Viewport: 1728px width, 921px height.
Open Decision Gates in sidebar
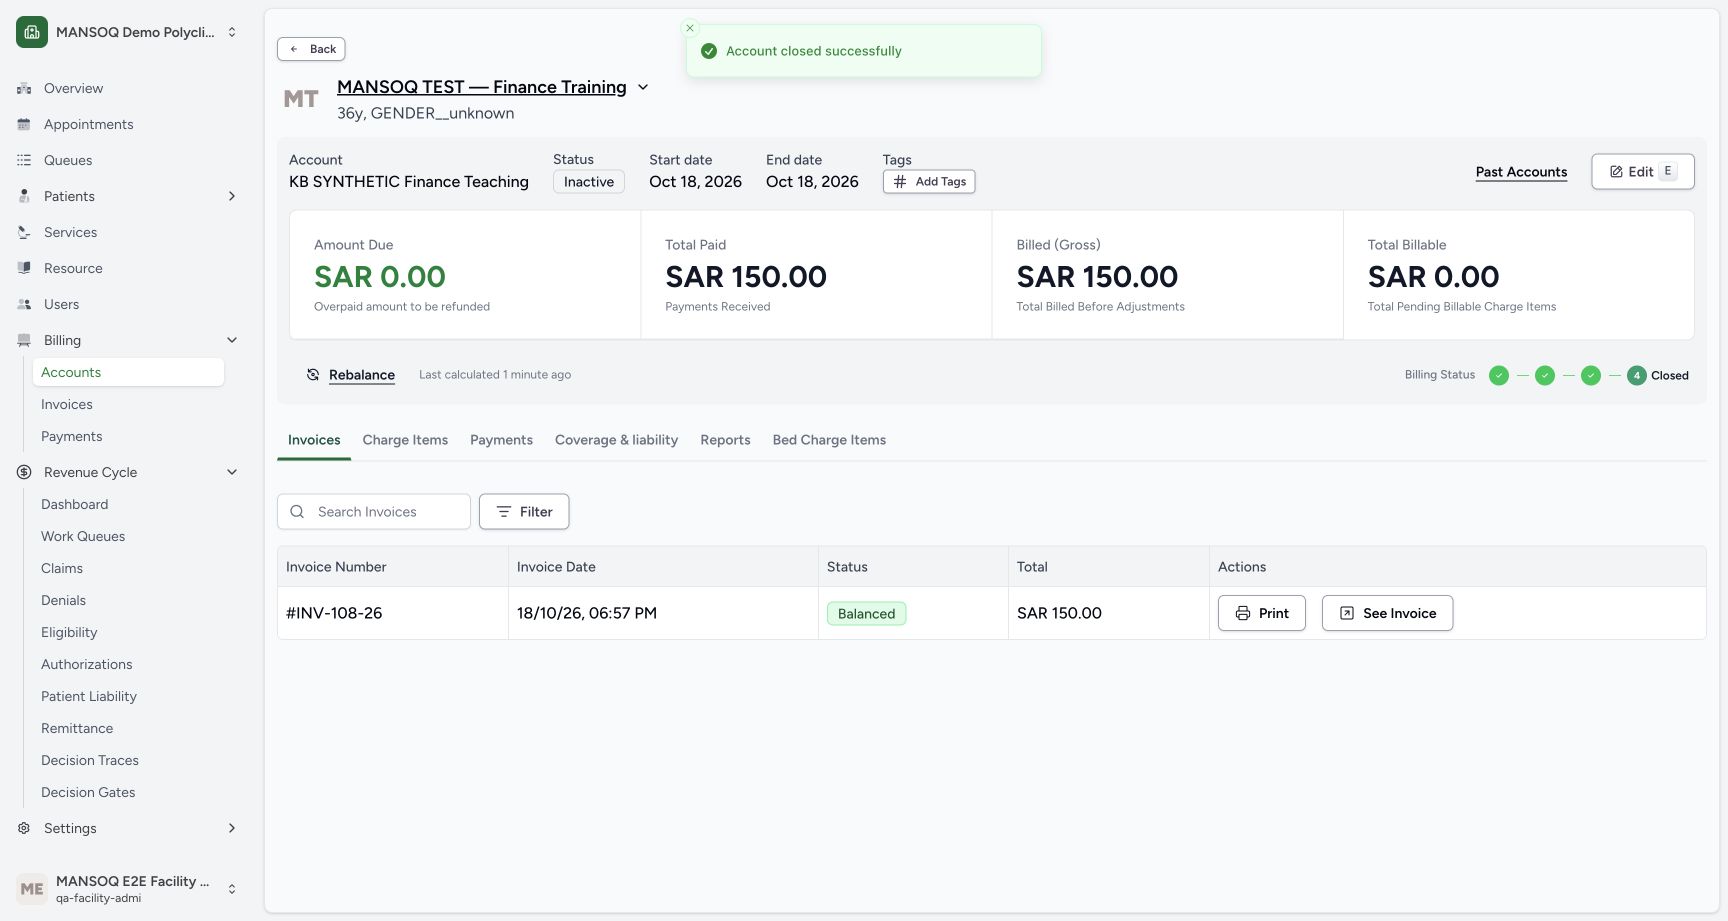(128, 792)
